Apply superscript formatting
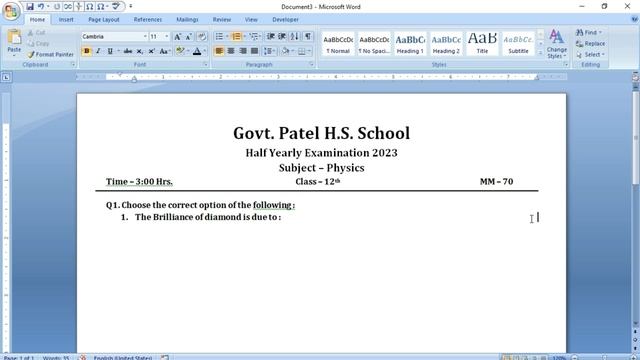Viewport: 640px width, 360px height. 151,51
